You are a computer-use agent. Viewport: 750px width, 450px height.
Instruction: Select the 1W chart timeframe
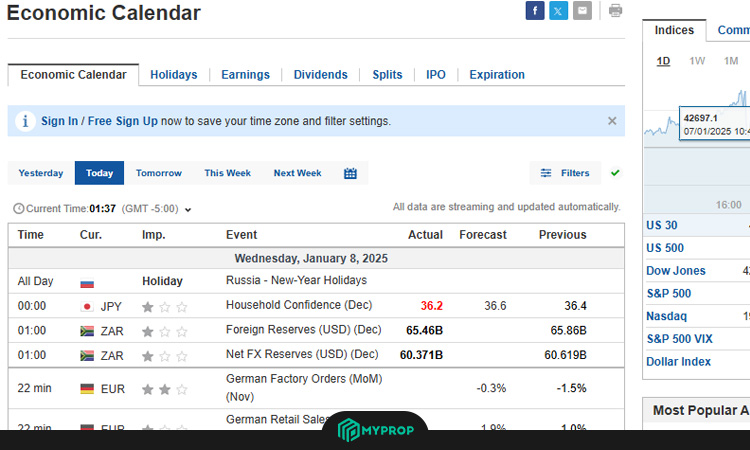697,61
